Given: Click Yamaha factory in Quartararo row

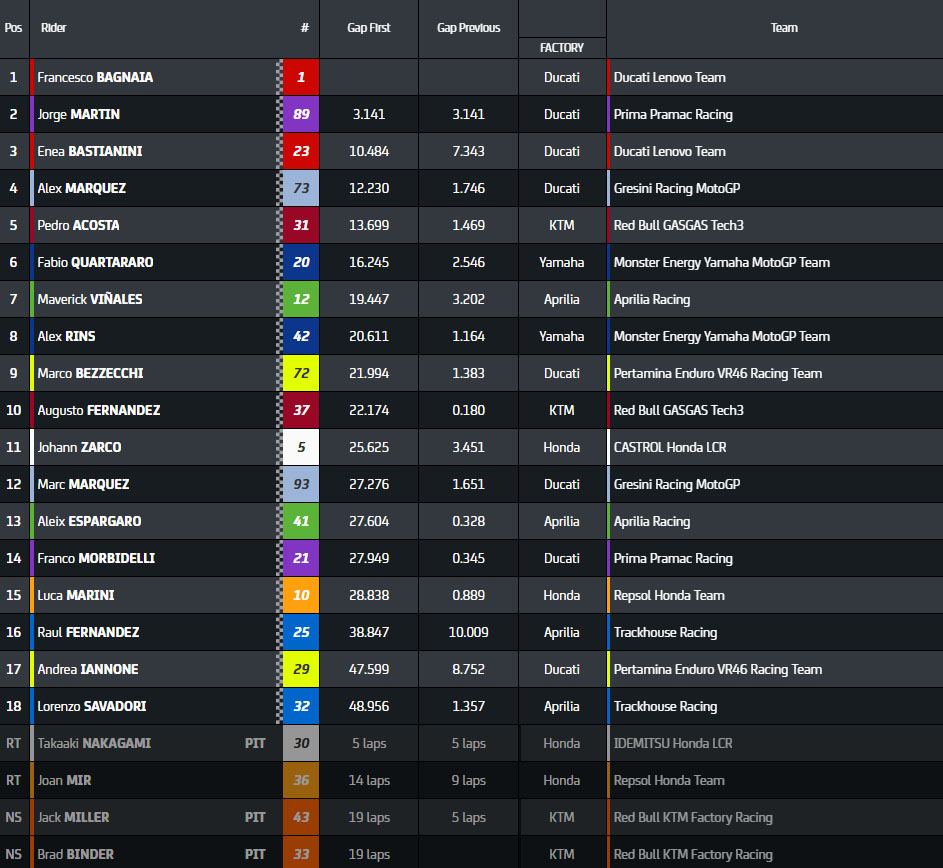Looking at the screenshot, I should point(562,262).
